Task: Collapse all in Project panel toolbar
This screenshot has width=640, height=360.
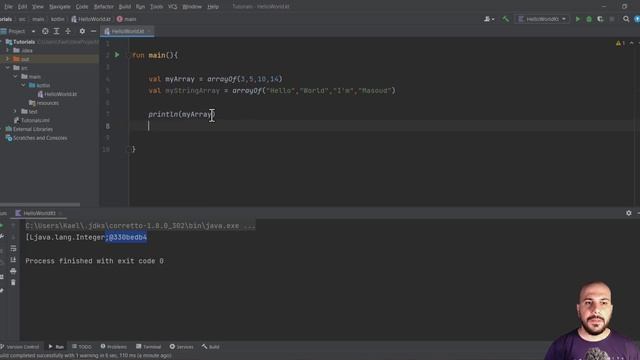Action: point(68,31)
